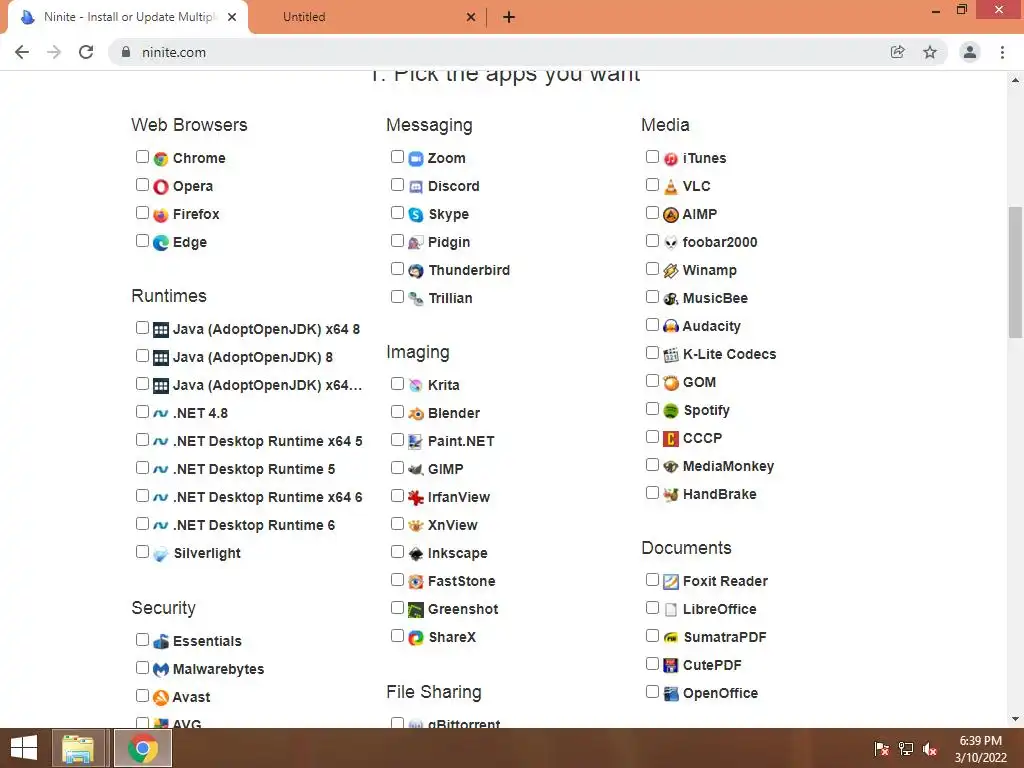
Task: Click the FastStone label
Action: [462, 581]
